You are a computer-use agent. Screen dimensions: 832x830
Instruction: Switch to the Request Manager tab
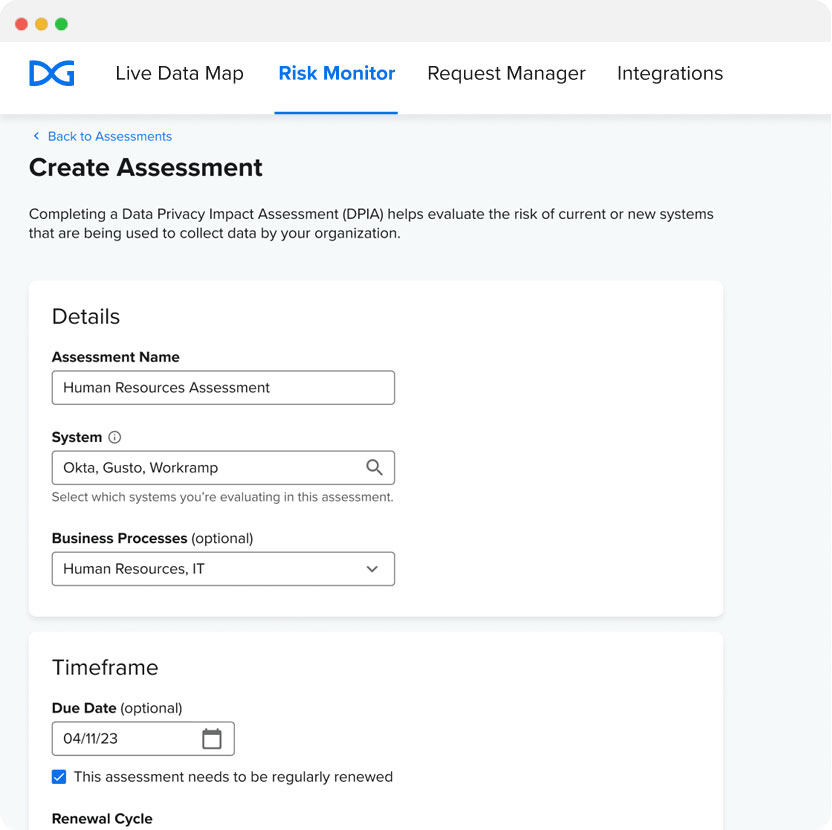click(506, 73)
